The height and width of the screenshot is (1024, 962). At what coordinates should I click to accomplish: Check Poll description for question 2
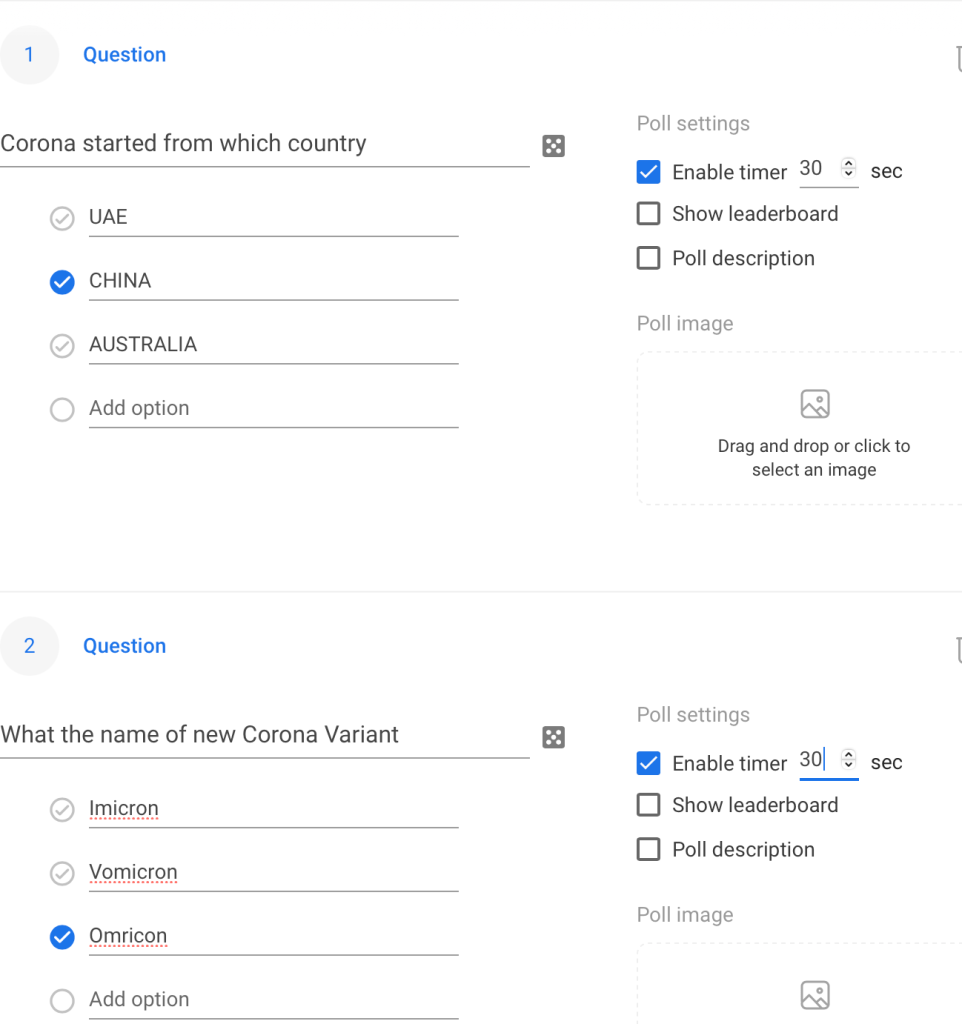(649, 850)
